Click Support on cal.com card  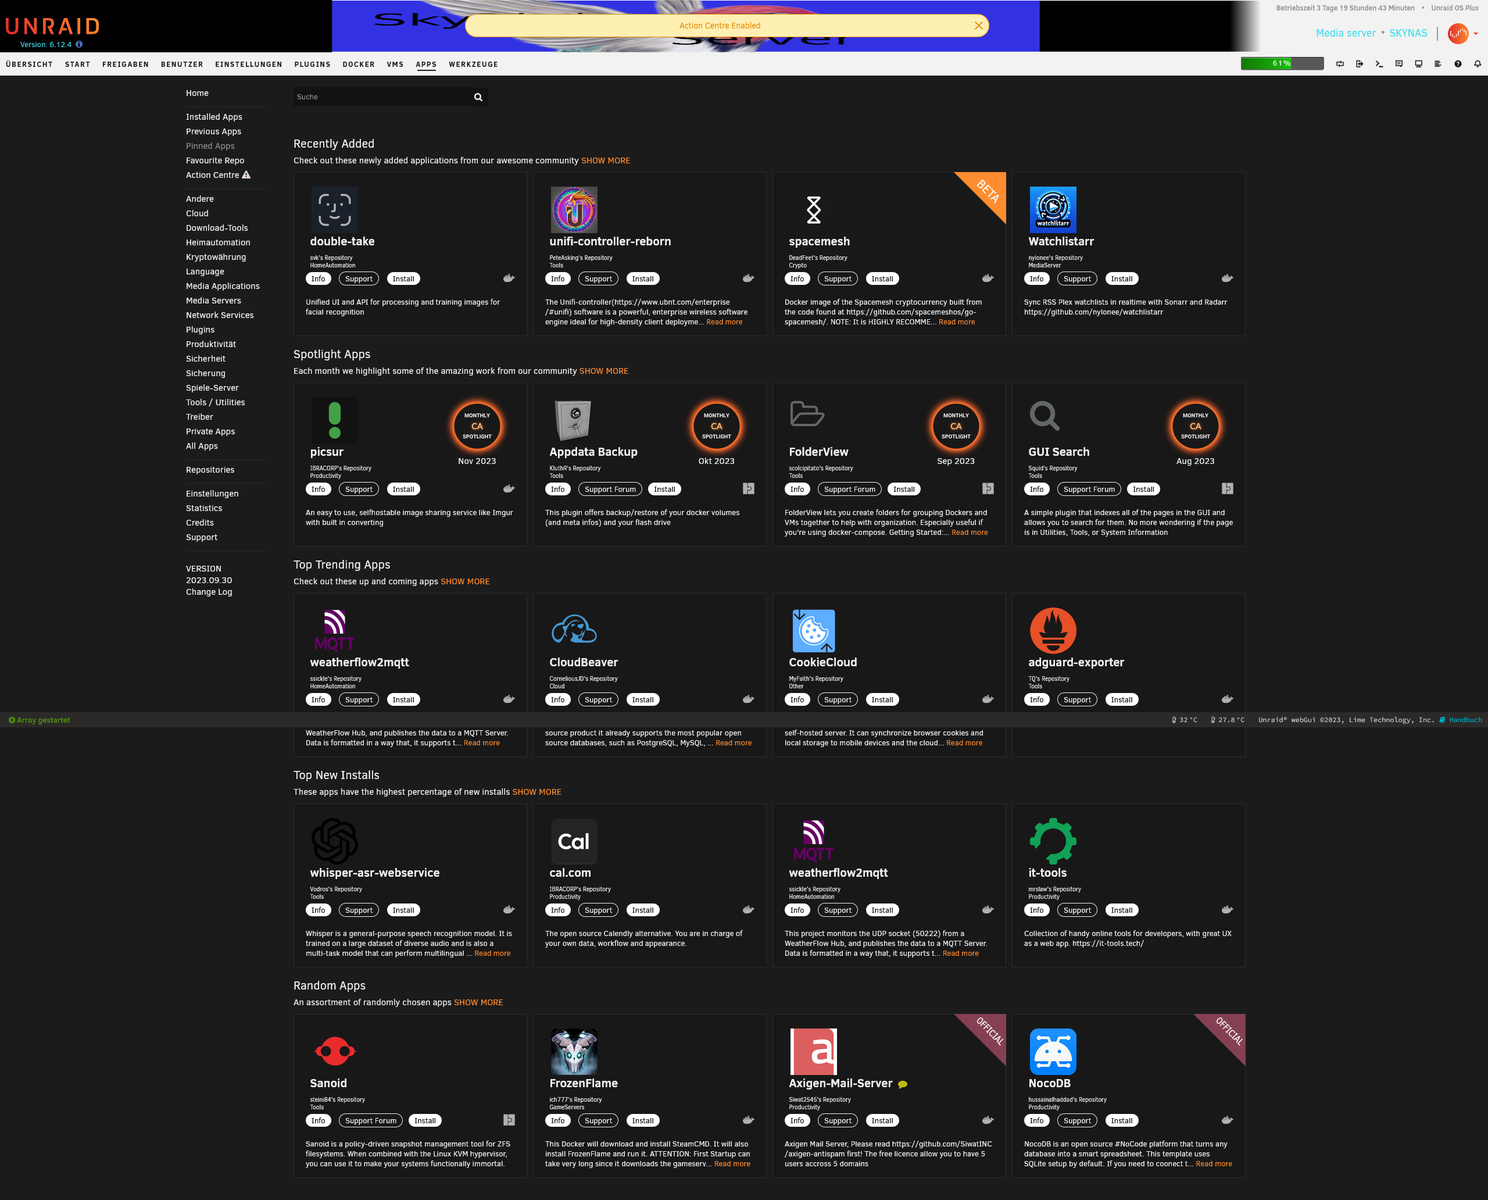pos(598,910)
